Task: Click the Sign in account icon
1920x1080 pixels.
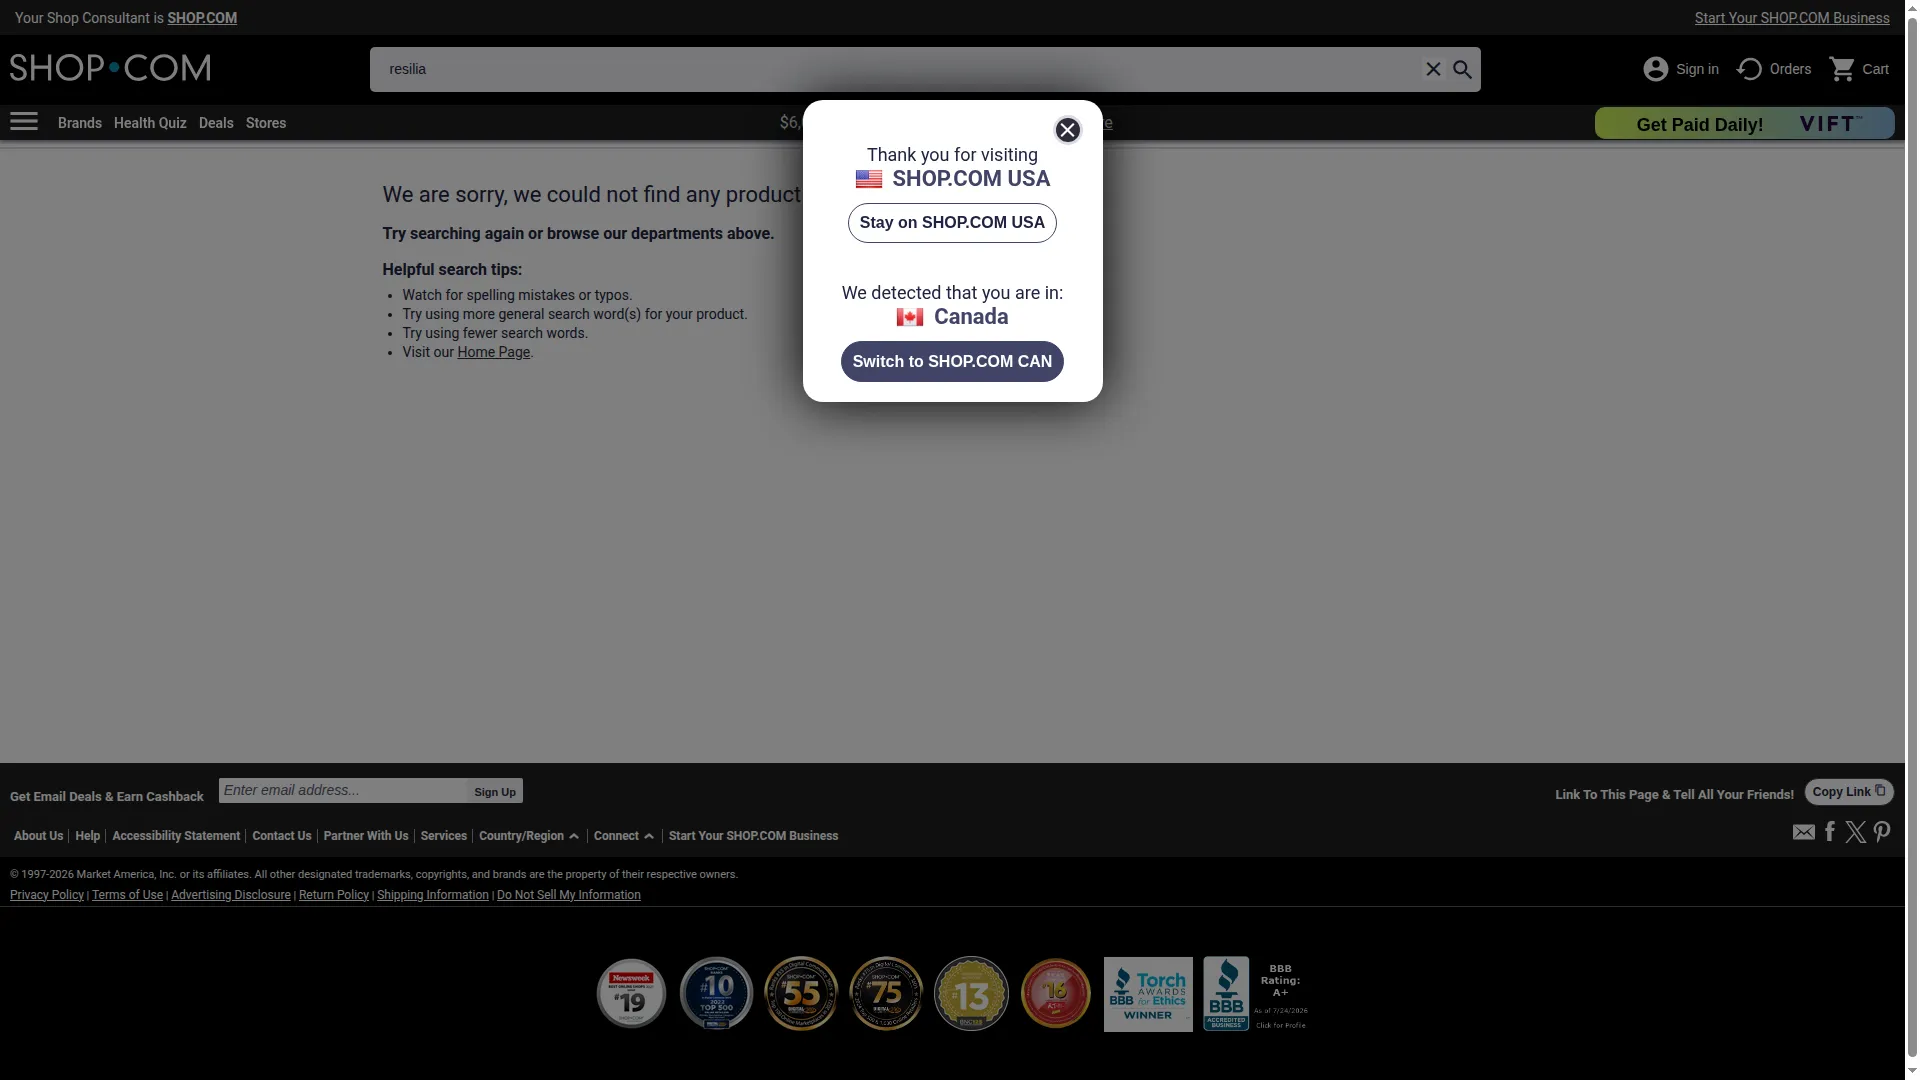Action: pyautogui.click(x=1656, y=69)
